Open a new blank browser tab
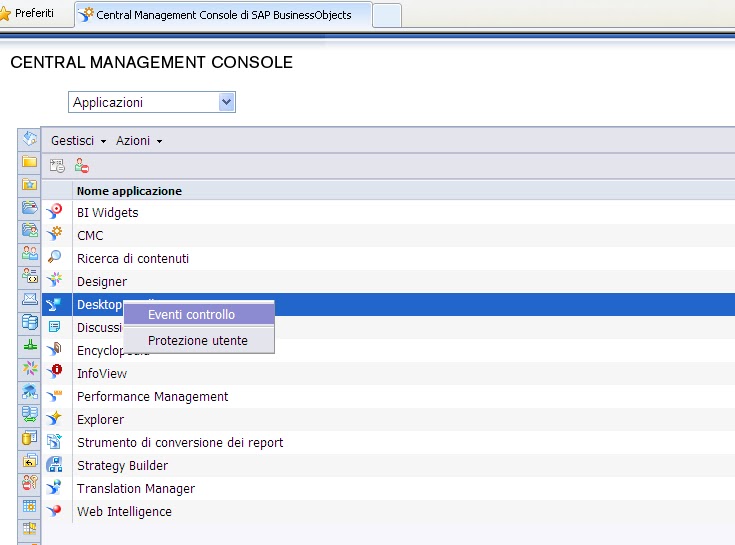The width and height of the screenshot is (735, 545). tap(387, 15)
